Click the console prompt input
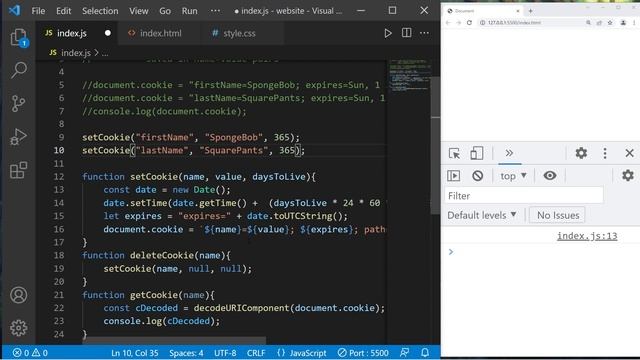The image size is (640, 360). (x=545, y=252)
